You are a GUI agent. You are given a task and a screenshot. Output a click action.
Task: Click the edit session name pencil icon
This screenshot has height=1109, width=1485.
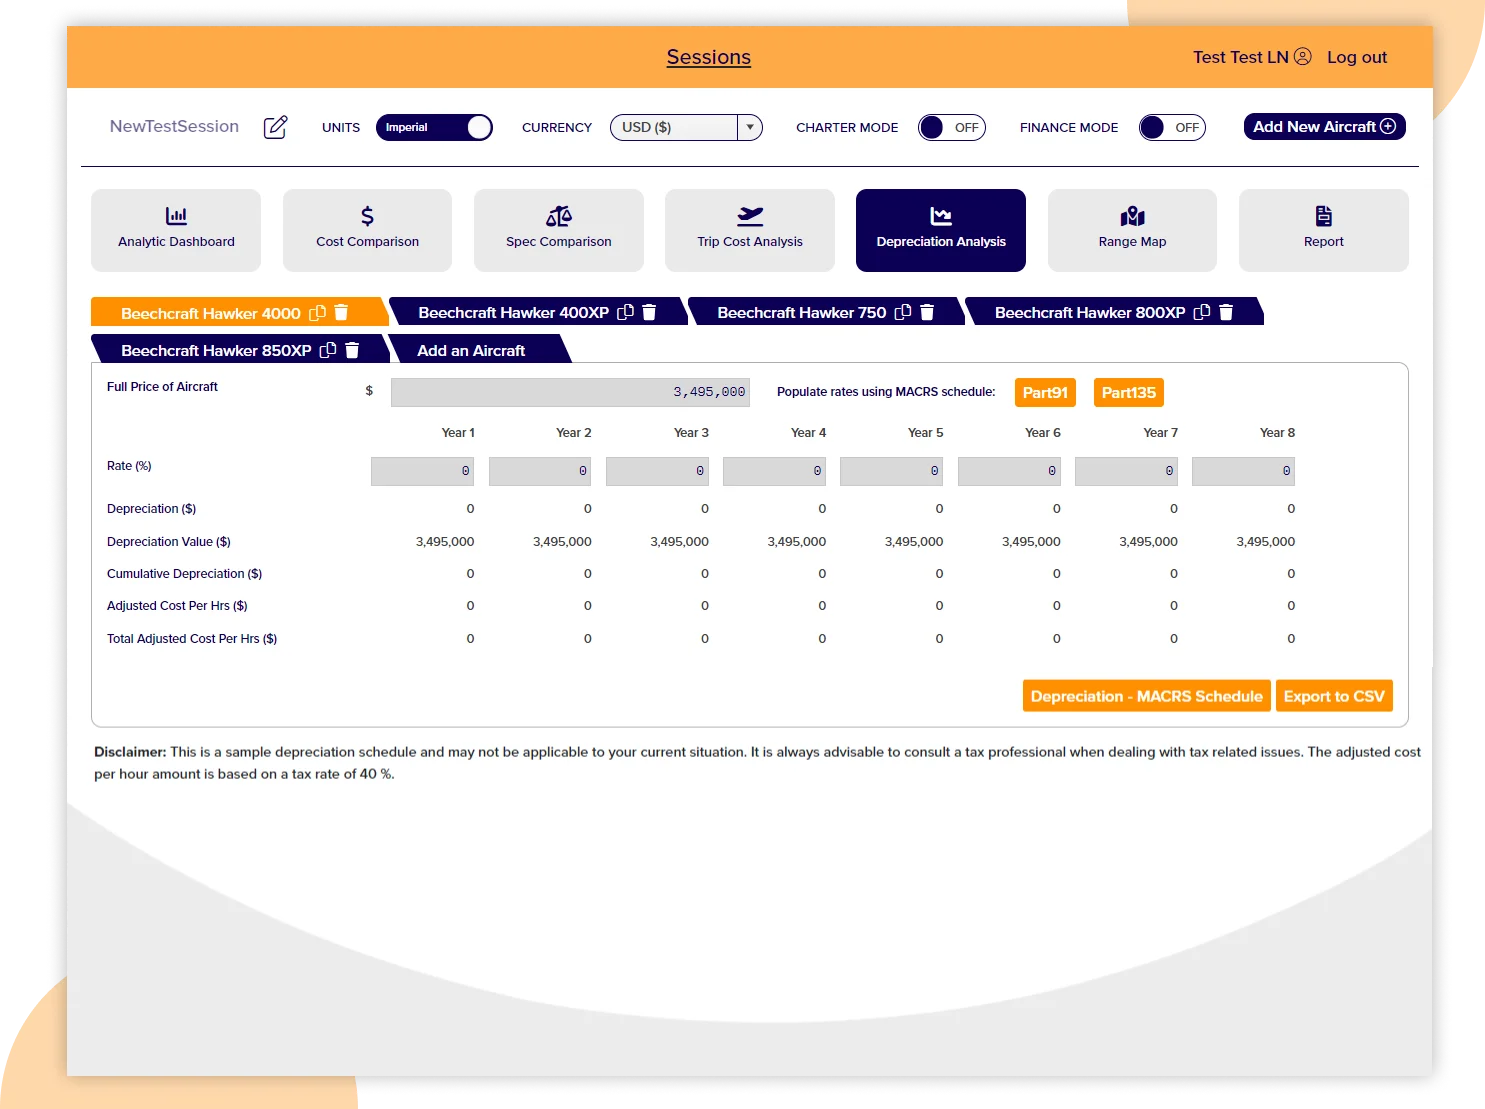(275, 127)
